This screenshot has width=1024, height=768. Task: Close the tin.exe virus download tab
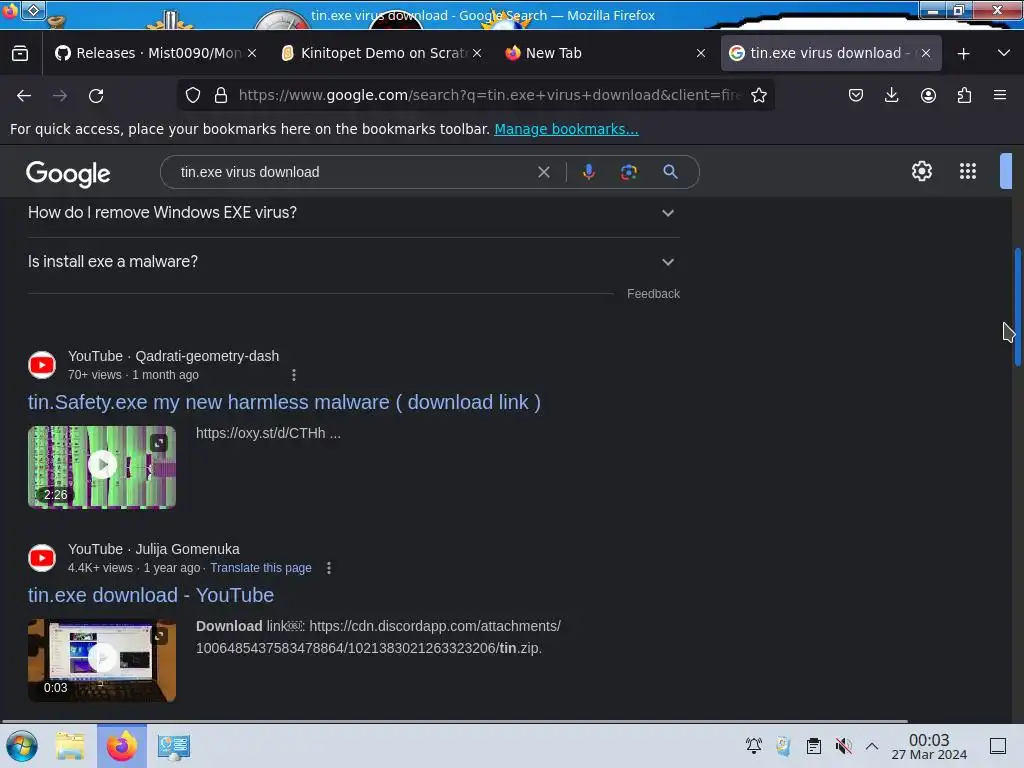926,54
